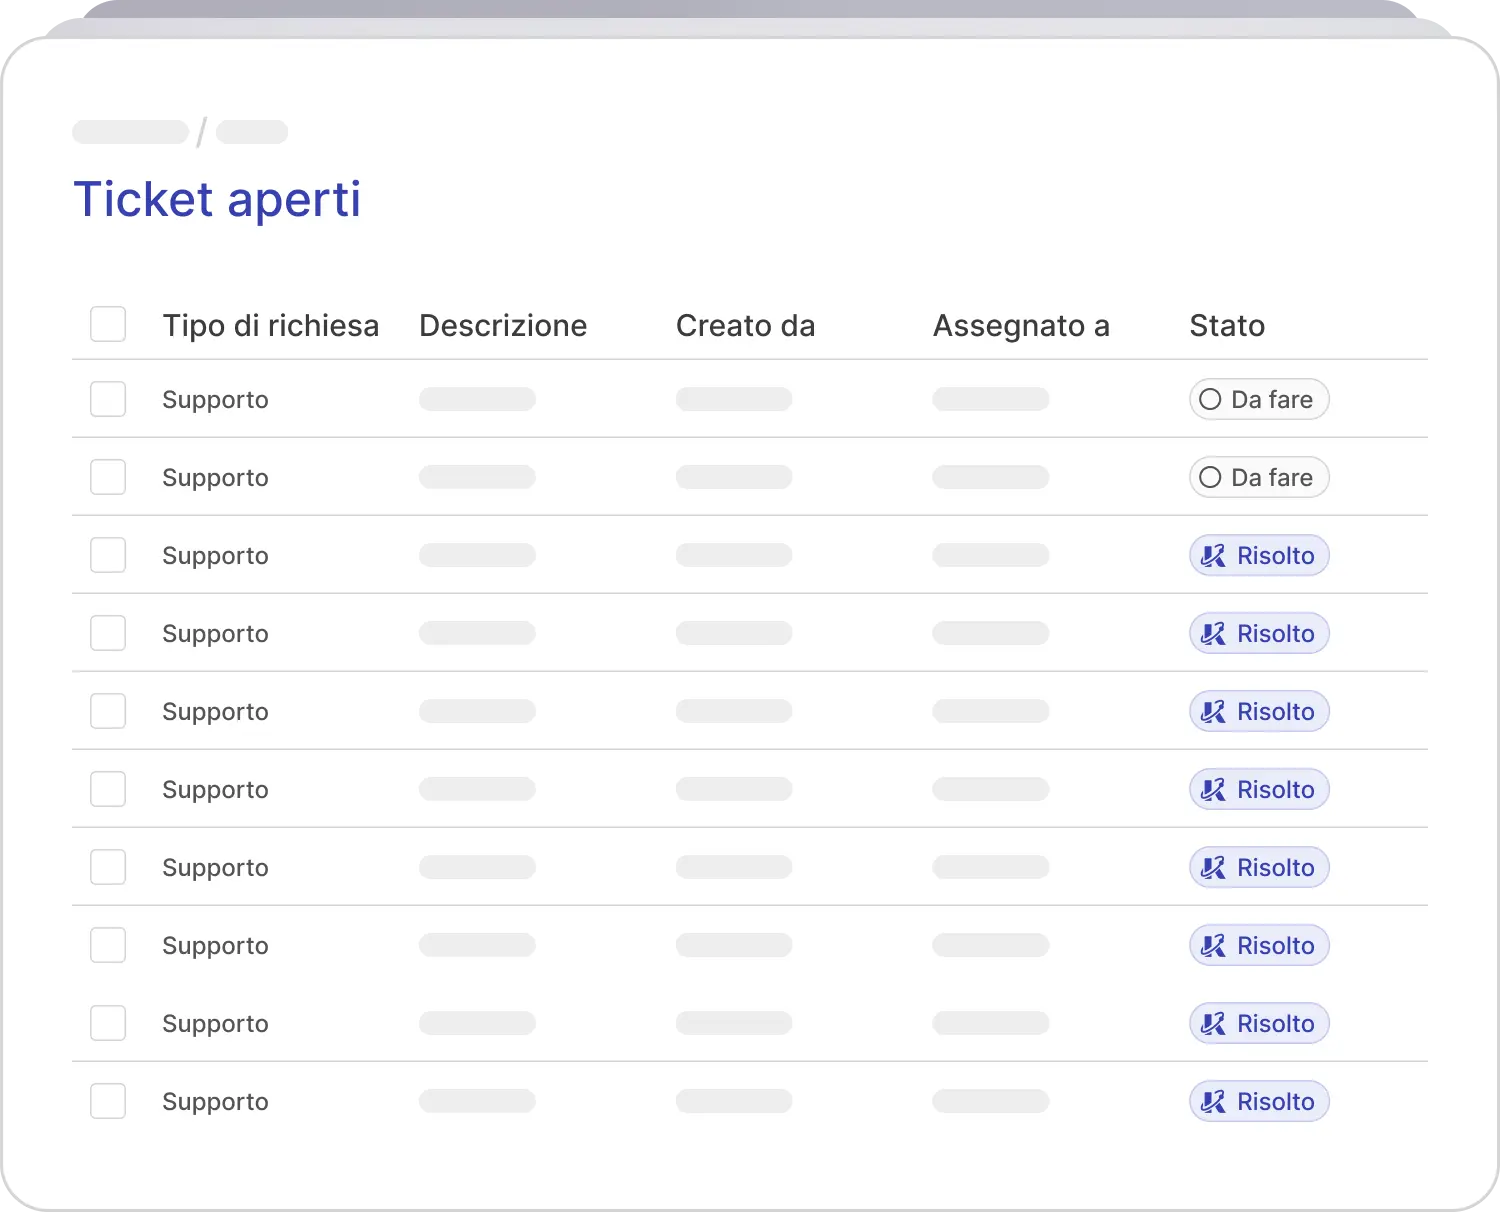The height and width of the screenshot is (1212, 1500).
Task: Select the checkbox of the second Risolto row
Action: point(108,633)
